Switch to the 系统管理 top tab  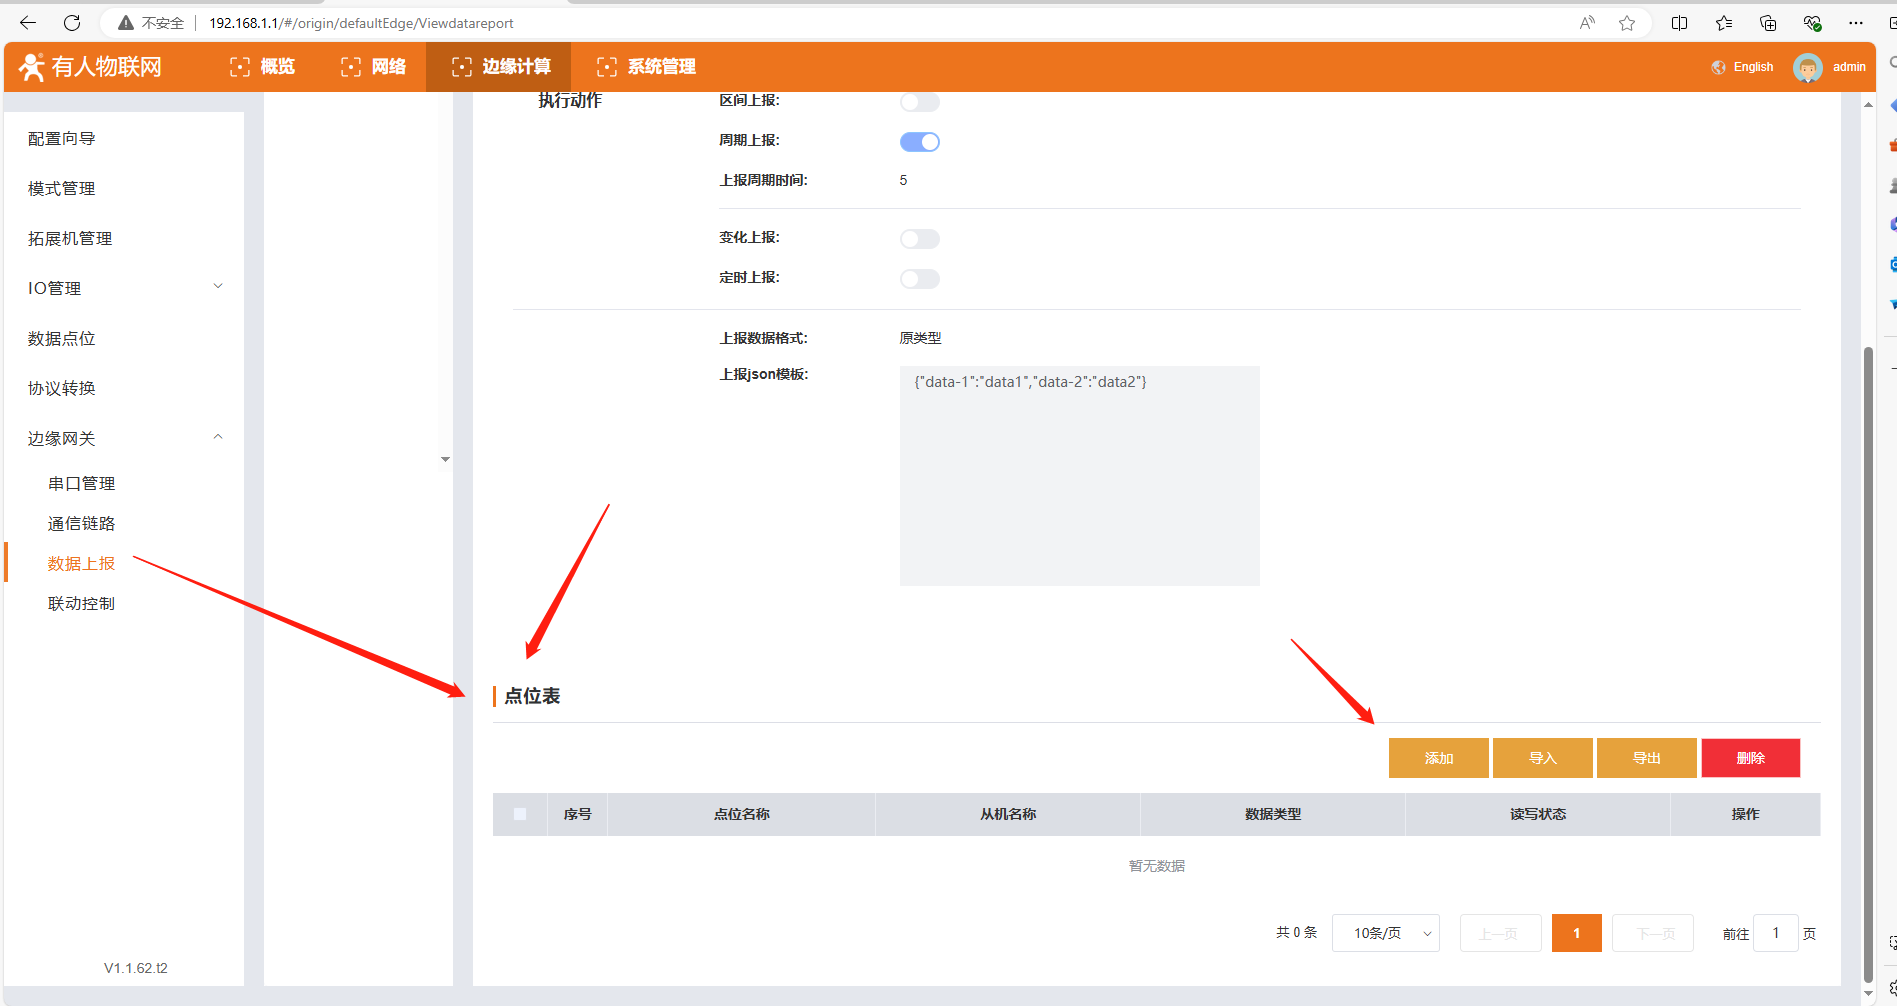click(x=646, y=67)
